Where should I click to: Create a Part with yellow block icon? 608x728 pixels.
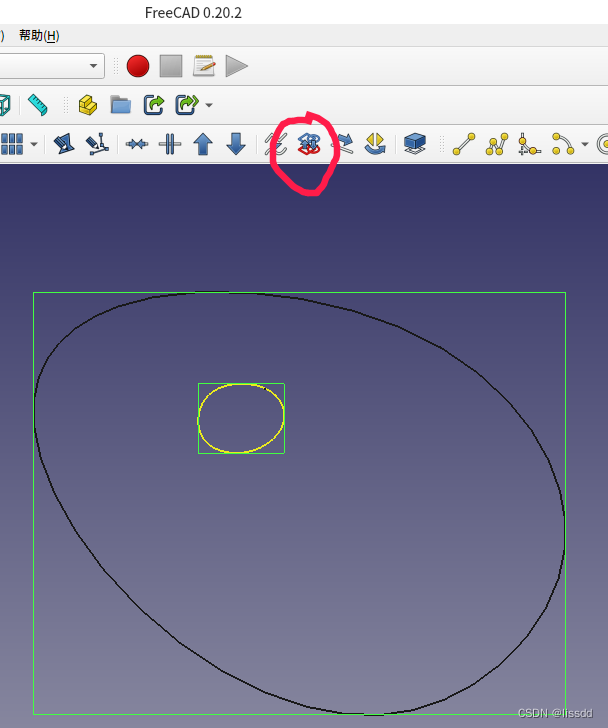(x=88, y=105)
